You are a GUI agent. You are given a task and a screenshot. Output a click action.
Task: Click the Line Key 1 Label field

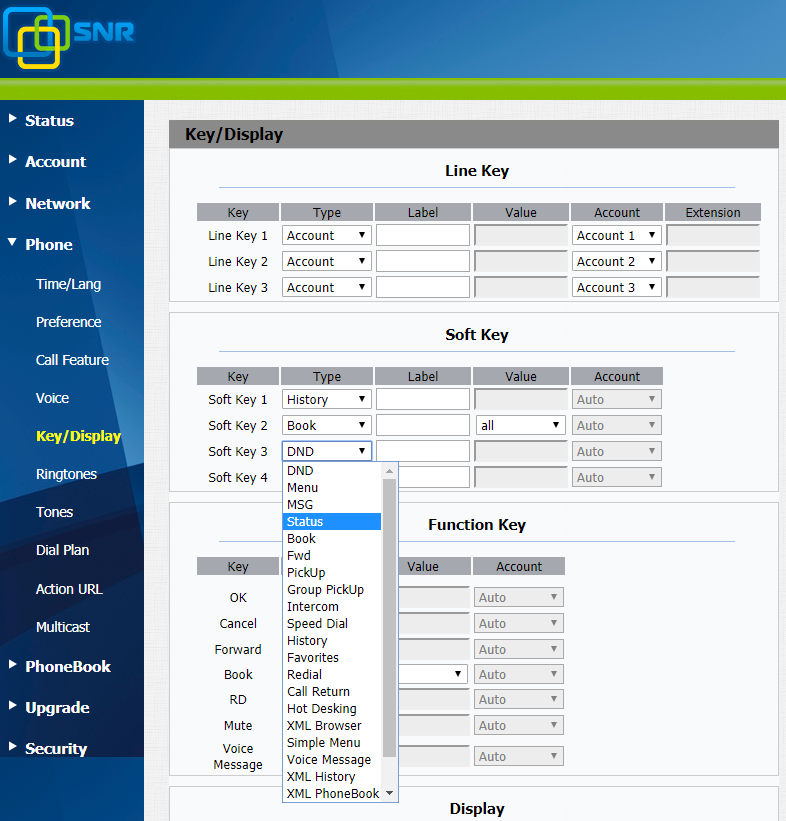(x=422, y=236)
